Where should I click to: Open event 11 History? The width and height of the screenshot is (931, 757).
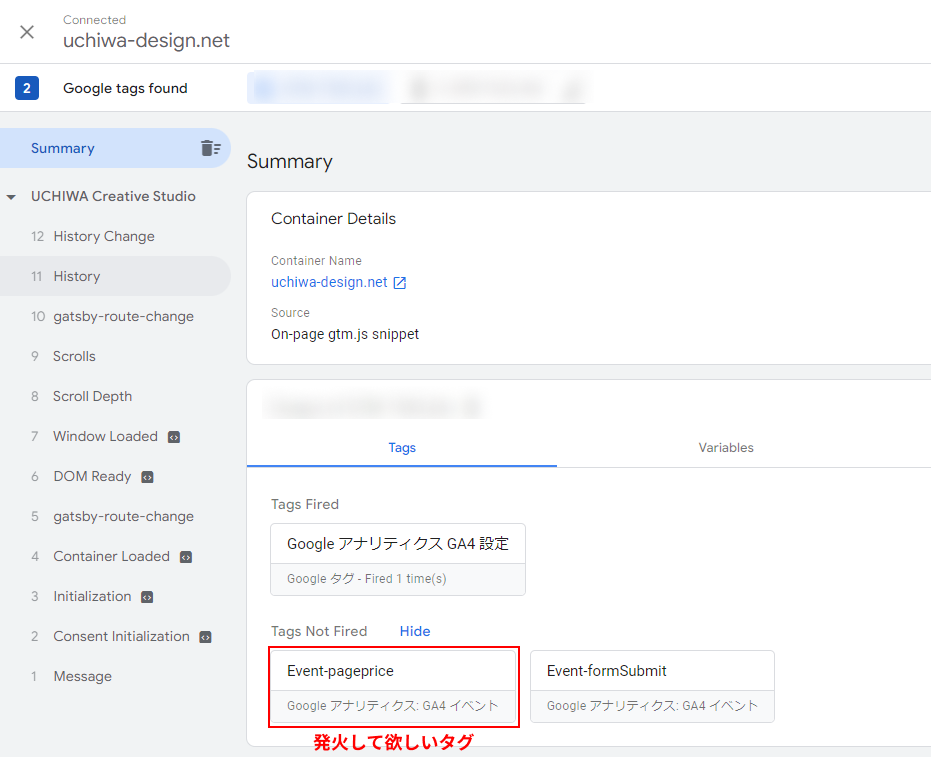pos(115,276)
